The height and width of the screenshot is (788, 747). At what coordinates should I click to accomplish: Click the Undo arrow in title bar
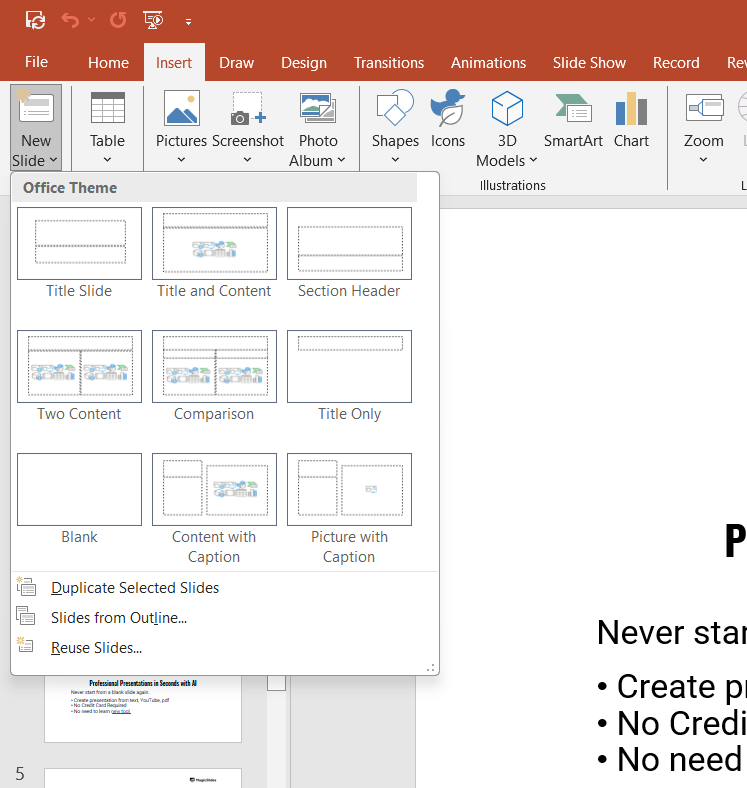[x=70, y=20]
